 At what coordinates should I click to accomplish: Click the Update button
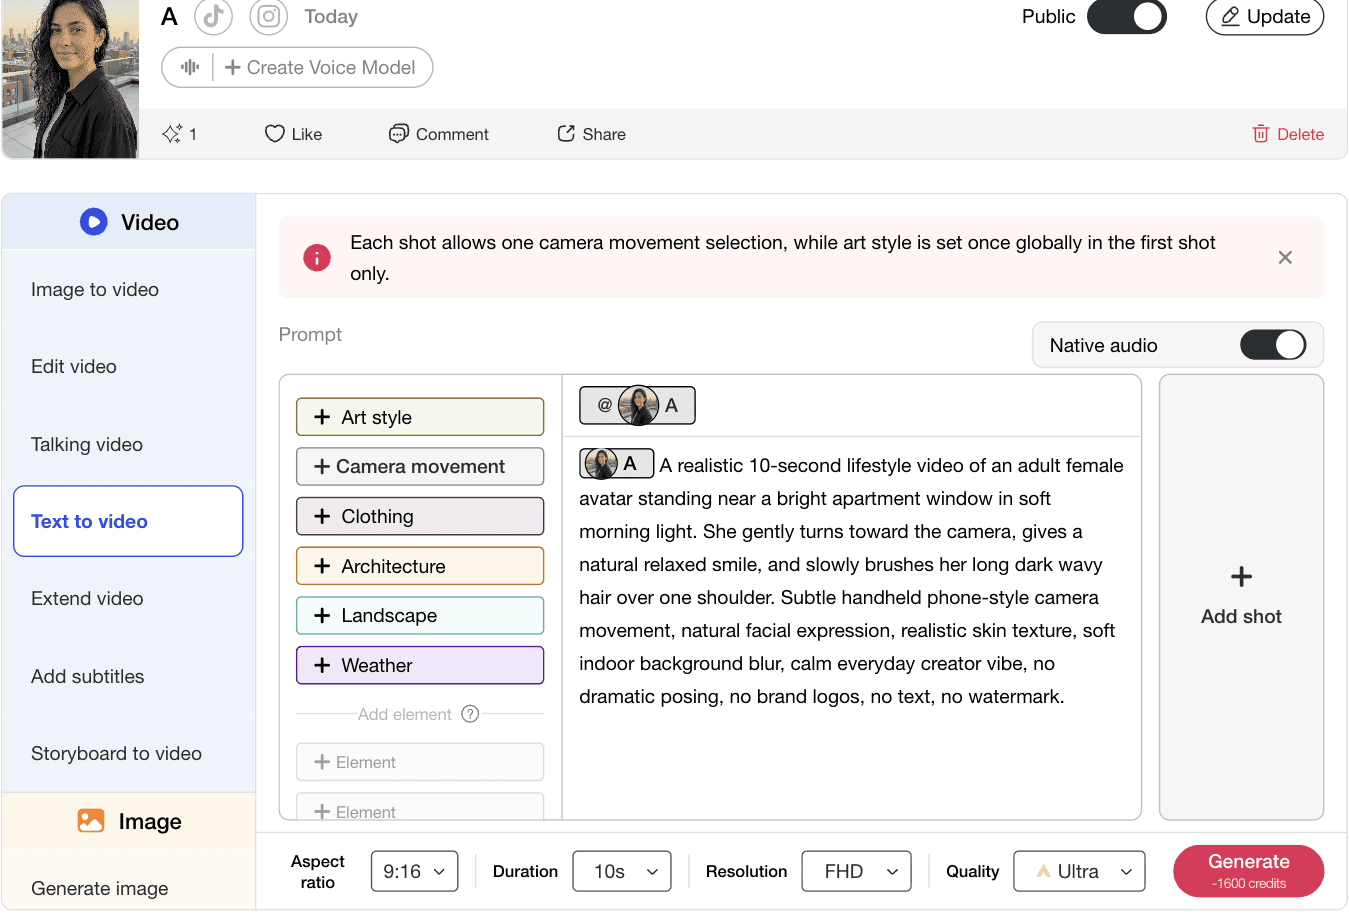point(1265,16)
